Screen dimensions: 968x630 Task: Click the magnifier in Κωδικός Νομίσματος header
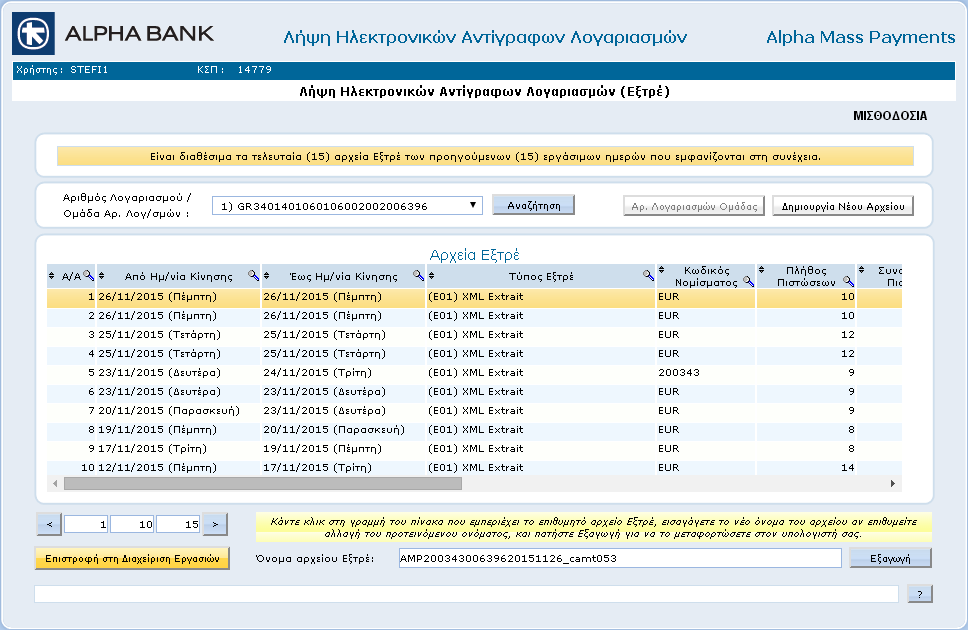[748, 282]
